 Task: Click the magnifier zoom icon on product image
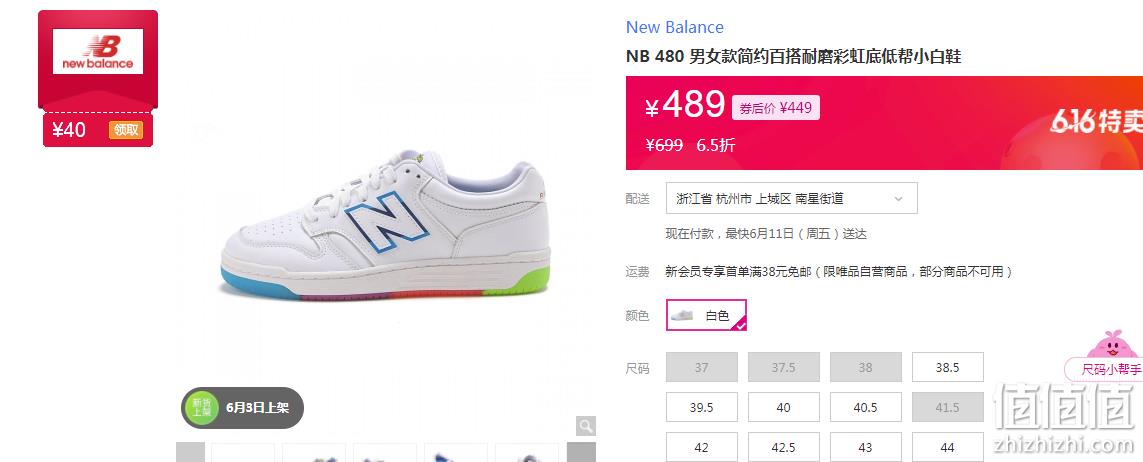586,426
